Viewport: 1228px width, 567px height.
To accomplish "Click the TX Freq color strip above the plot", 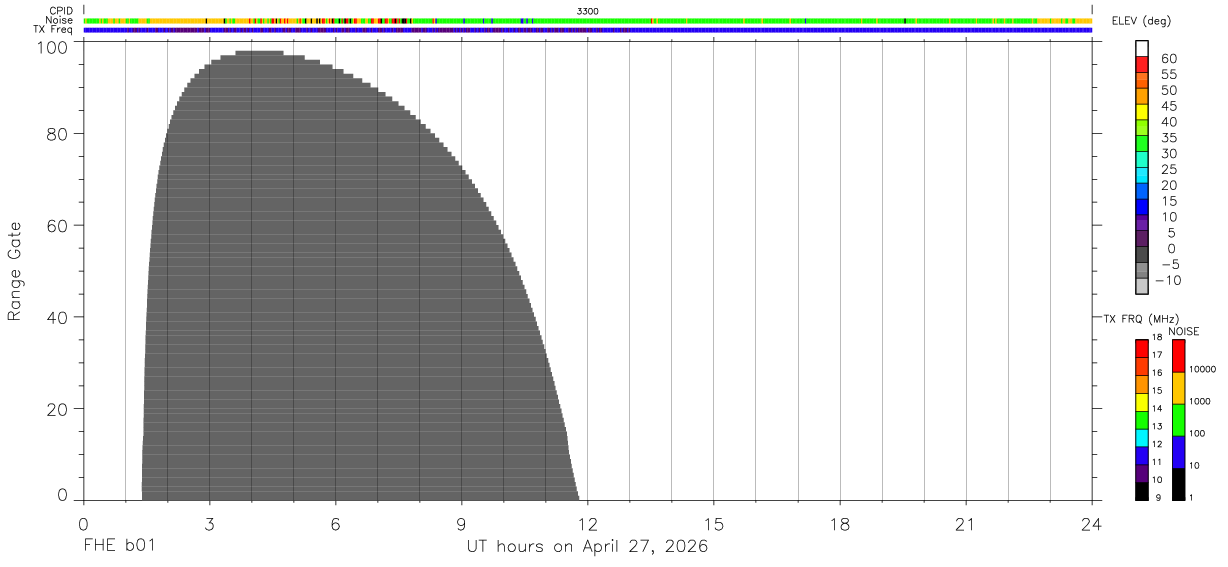I will coord(588,30).
